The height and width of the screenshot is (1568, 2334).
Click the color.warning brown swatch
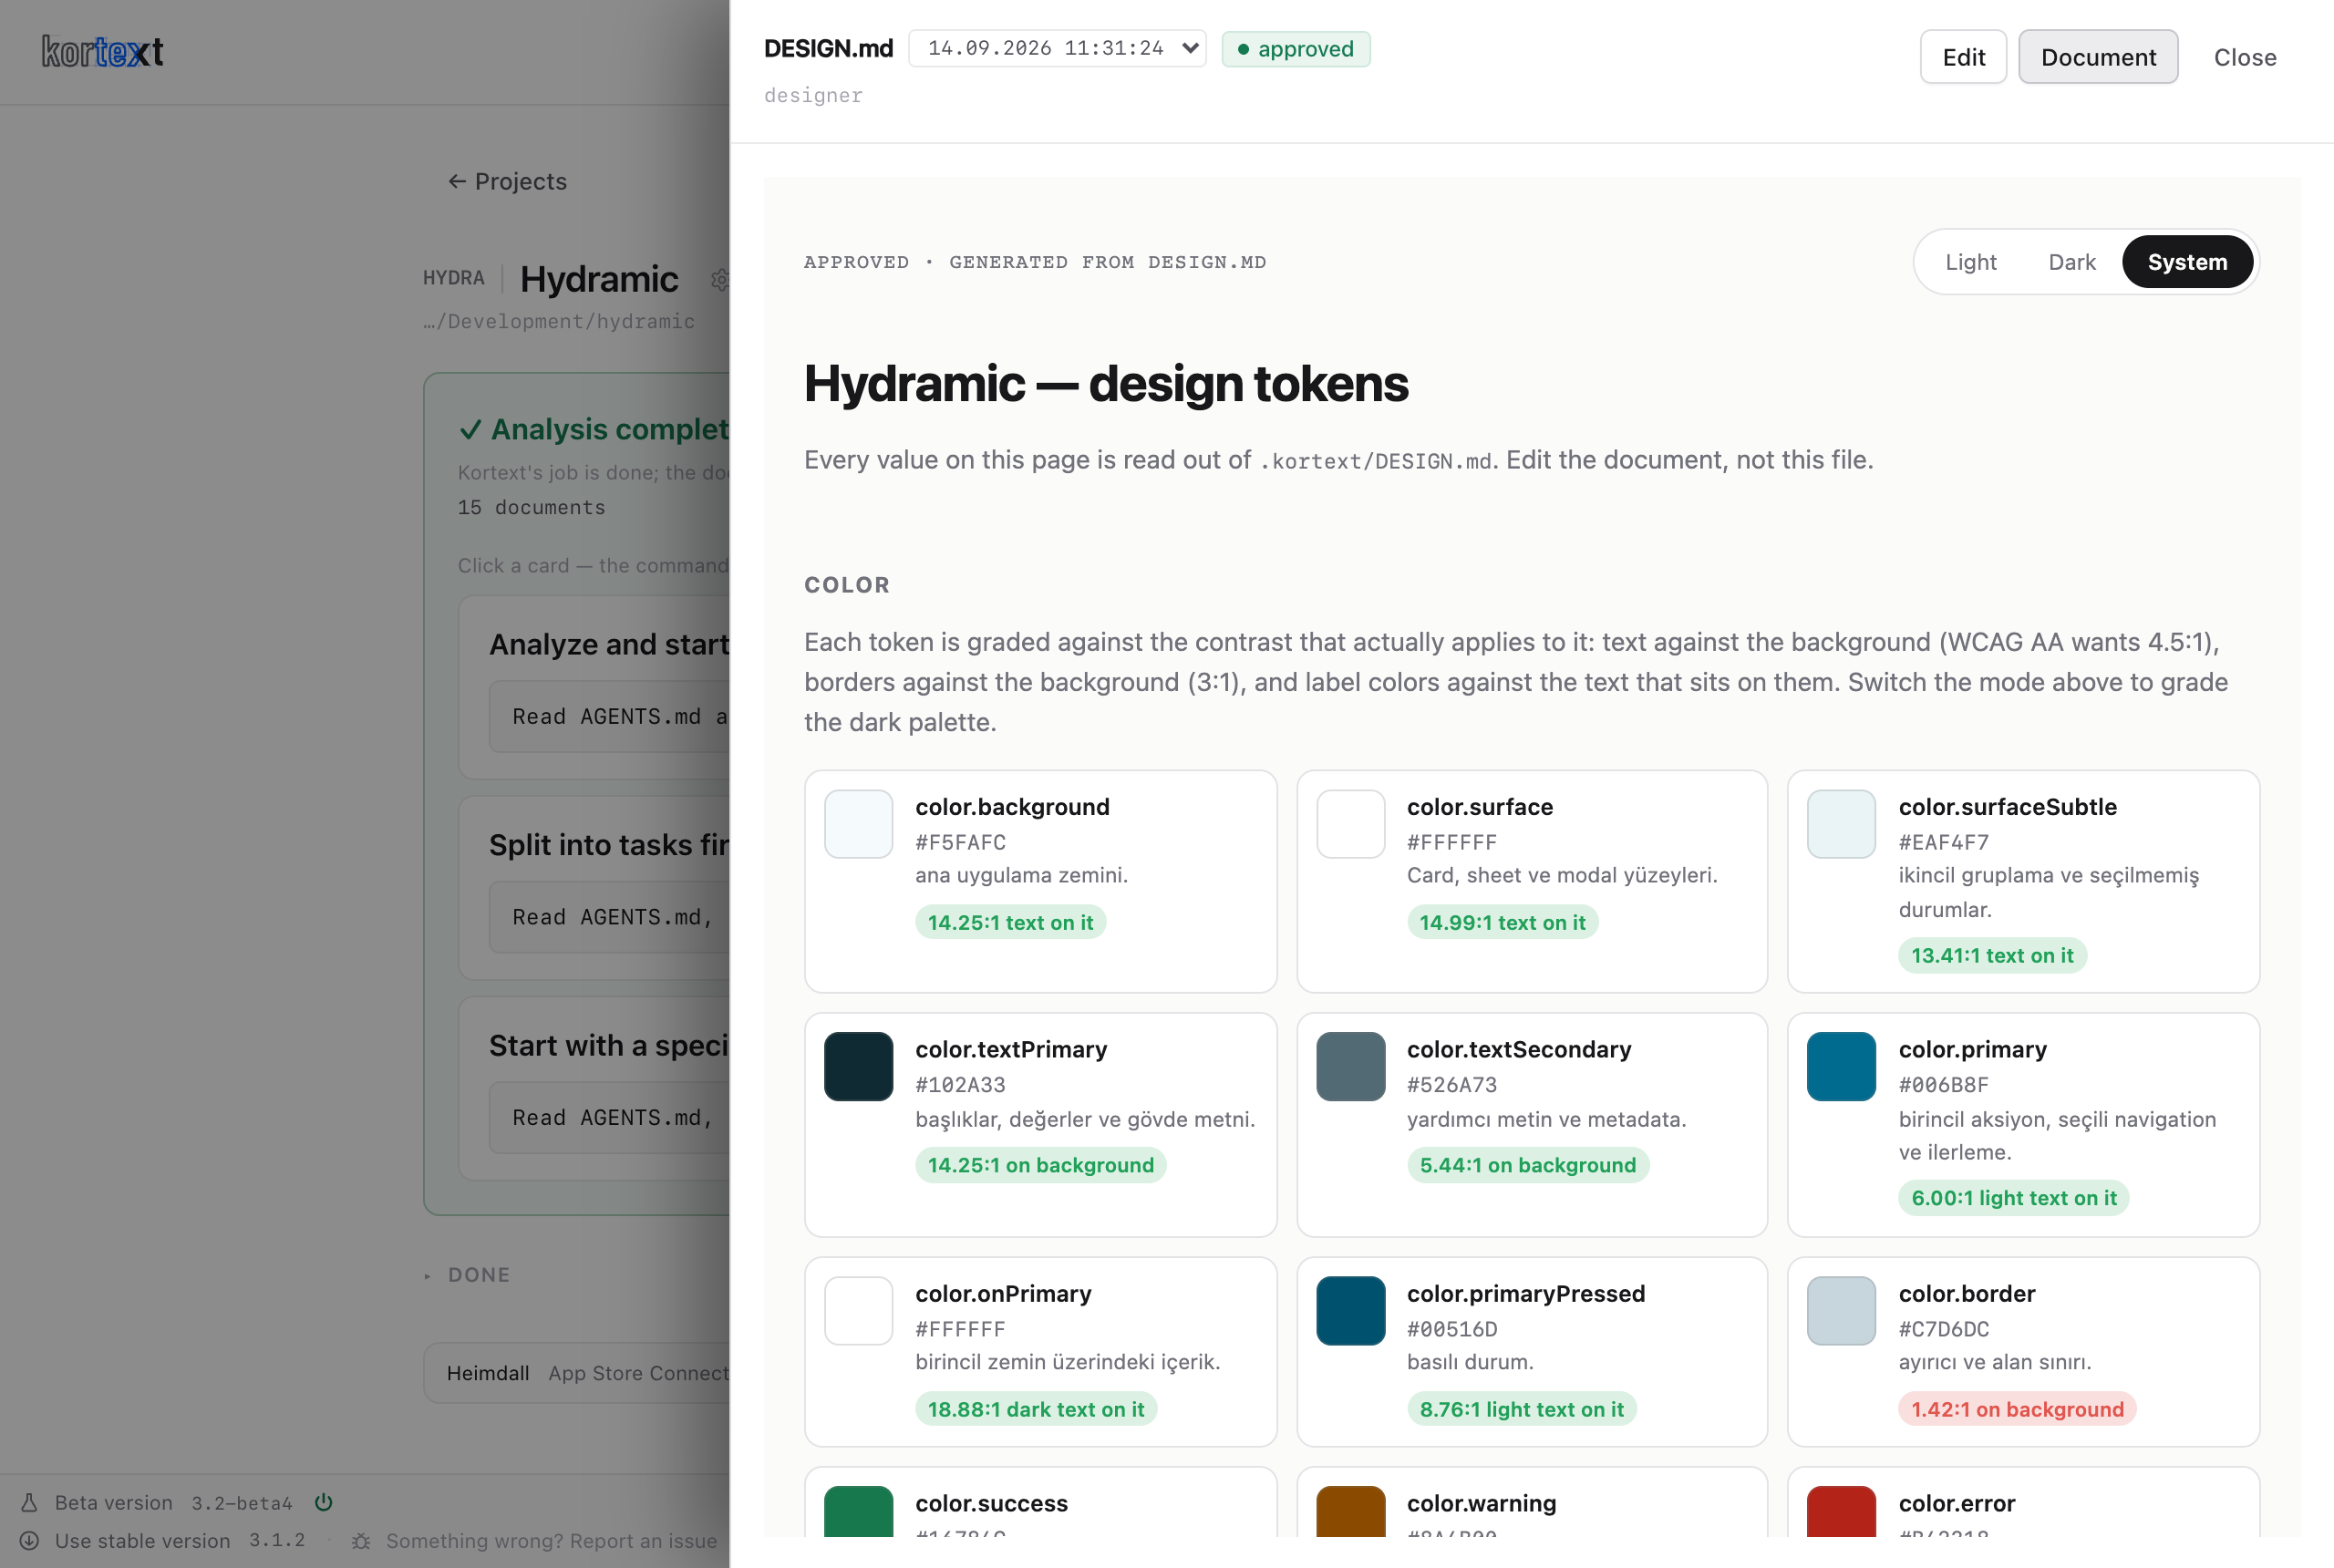click(x=1350, y=1511)
